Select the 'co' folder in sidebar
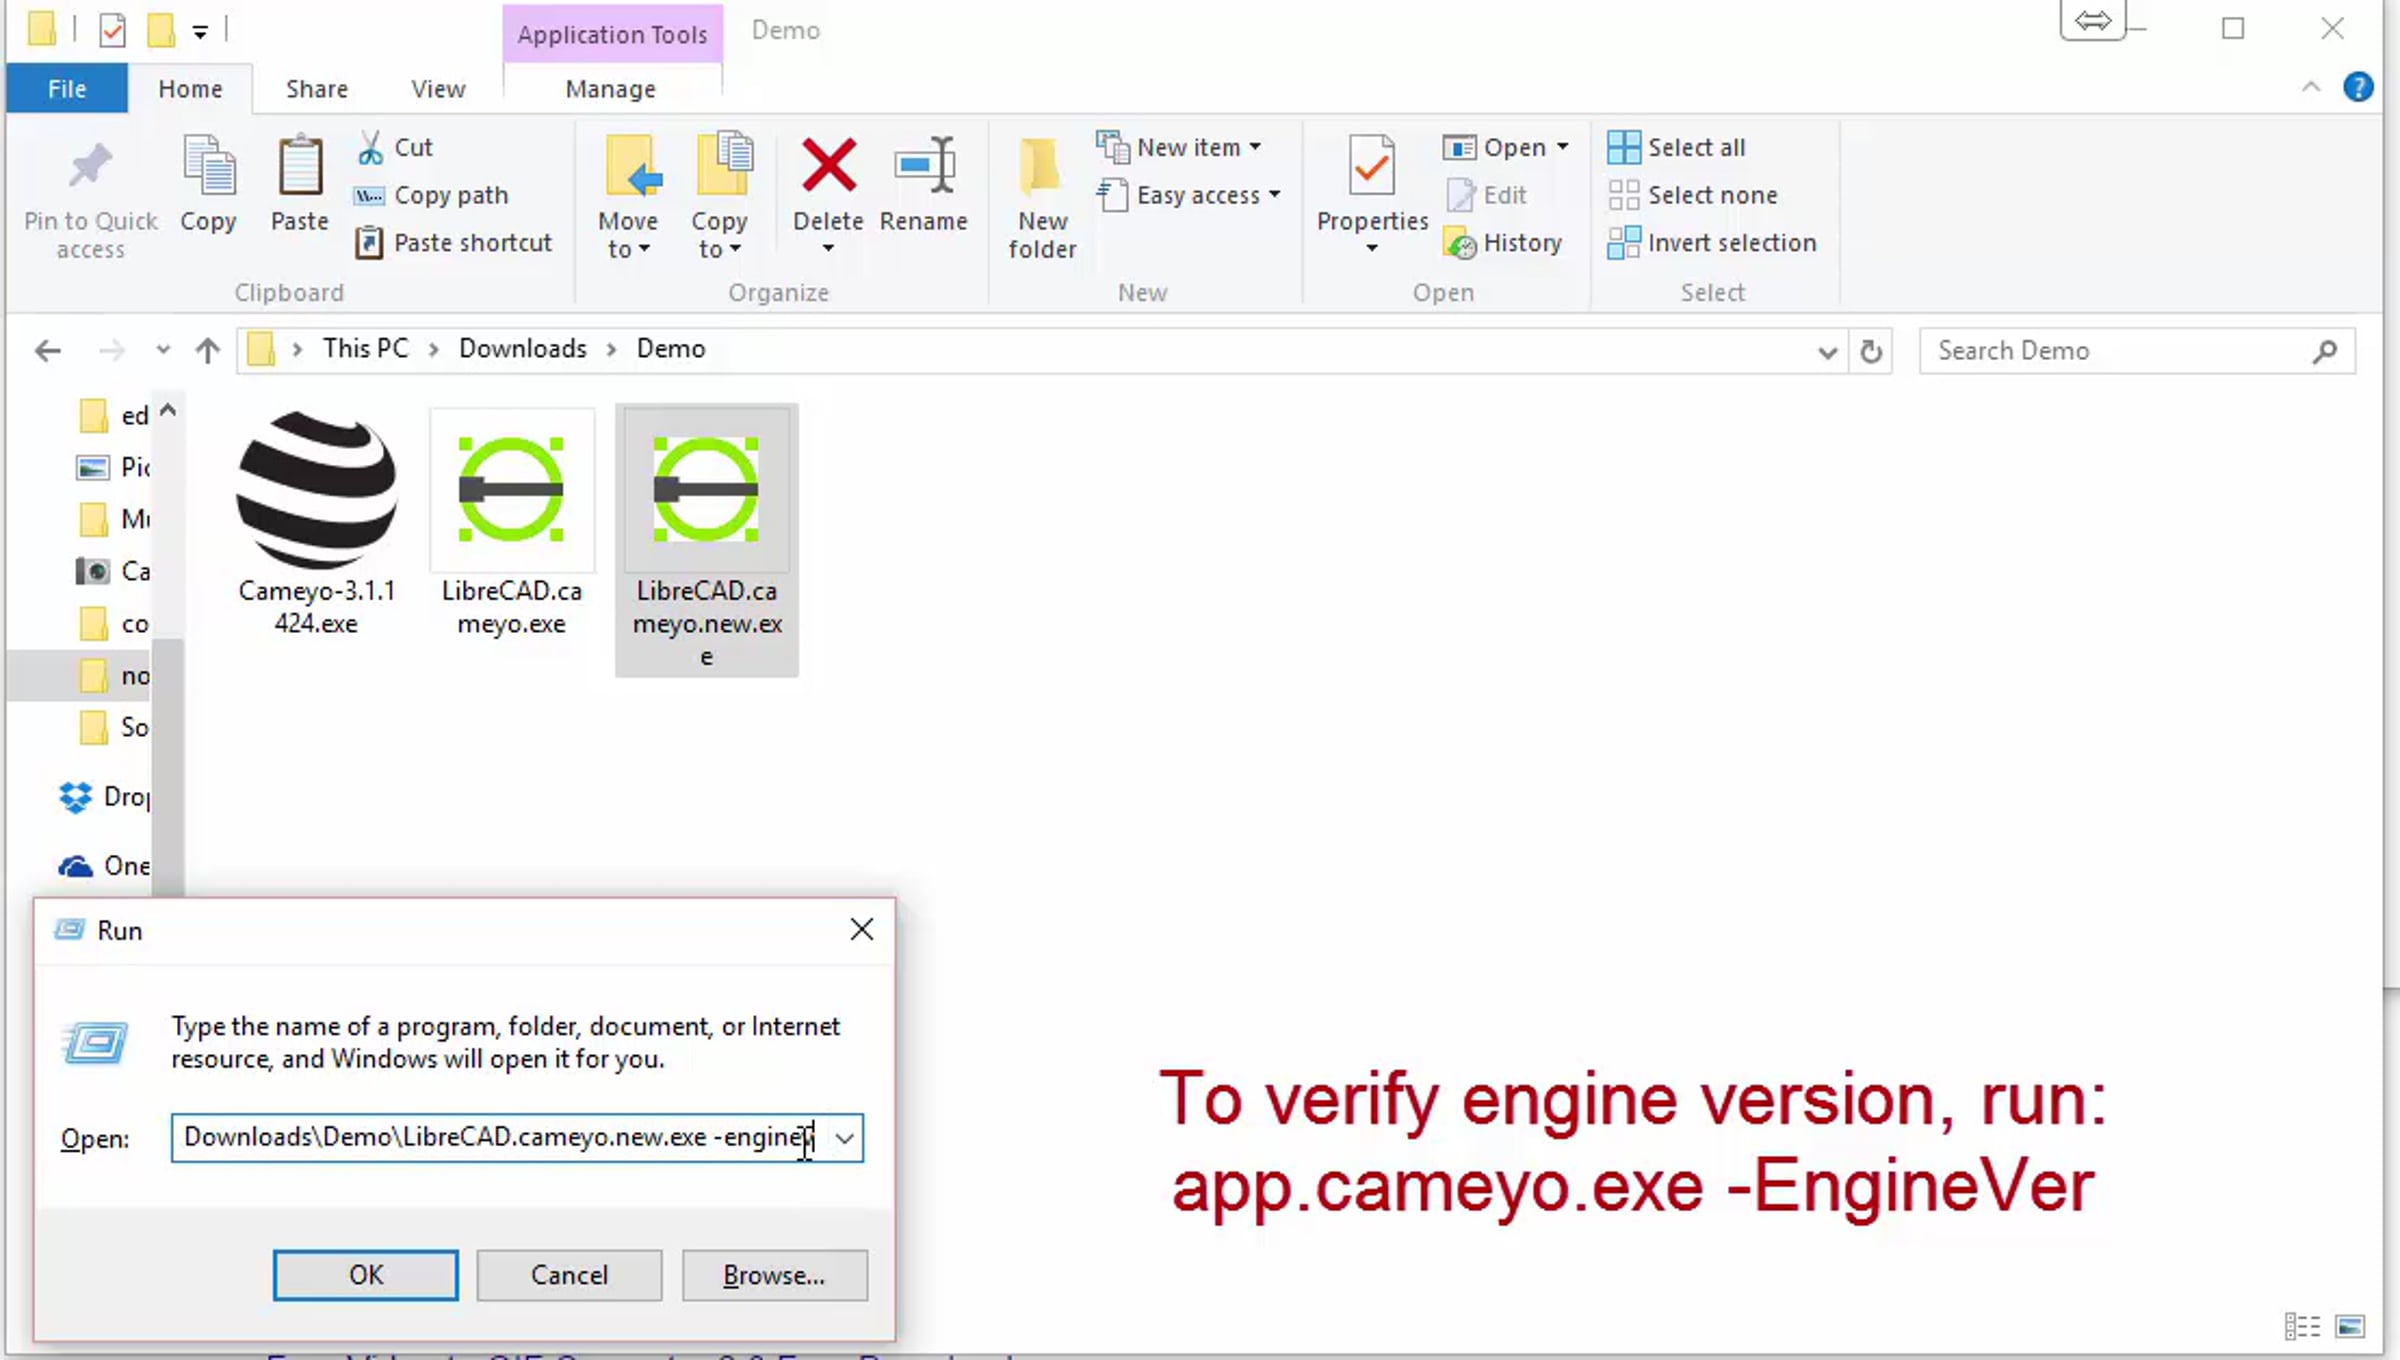 pyautogui.click(x=112, y=624)
